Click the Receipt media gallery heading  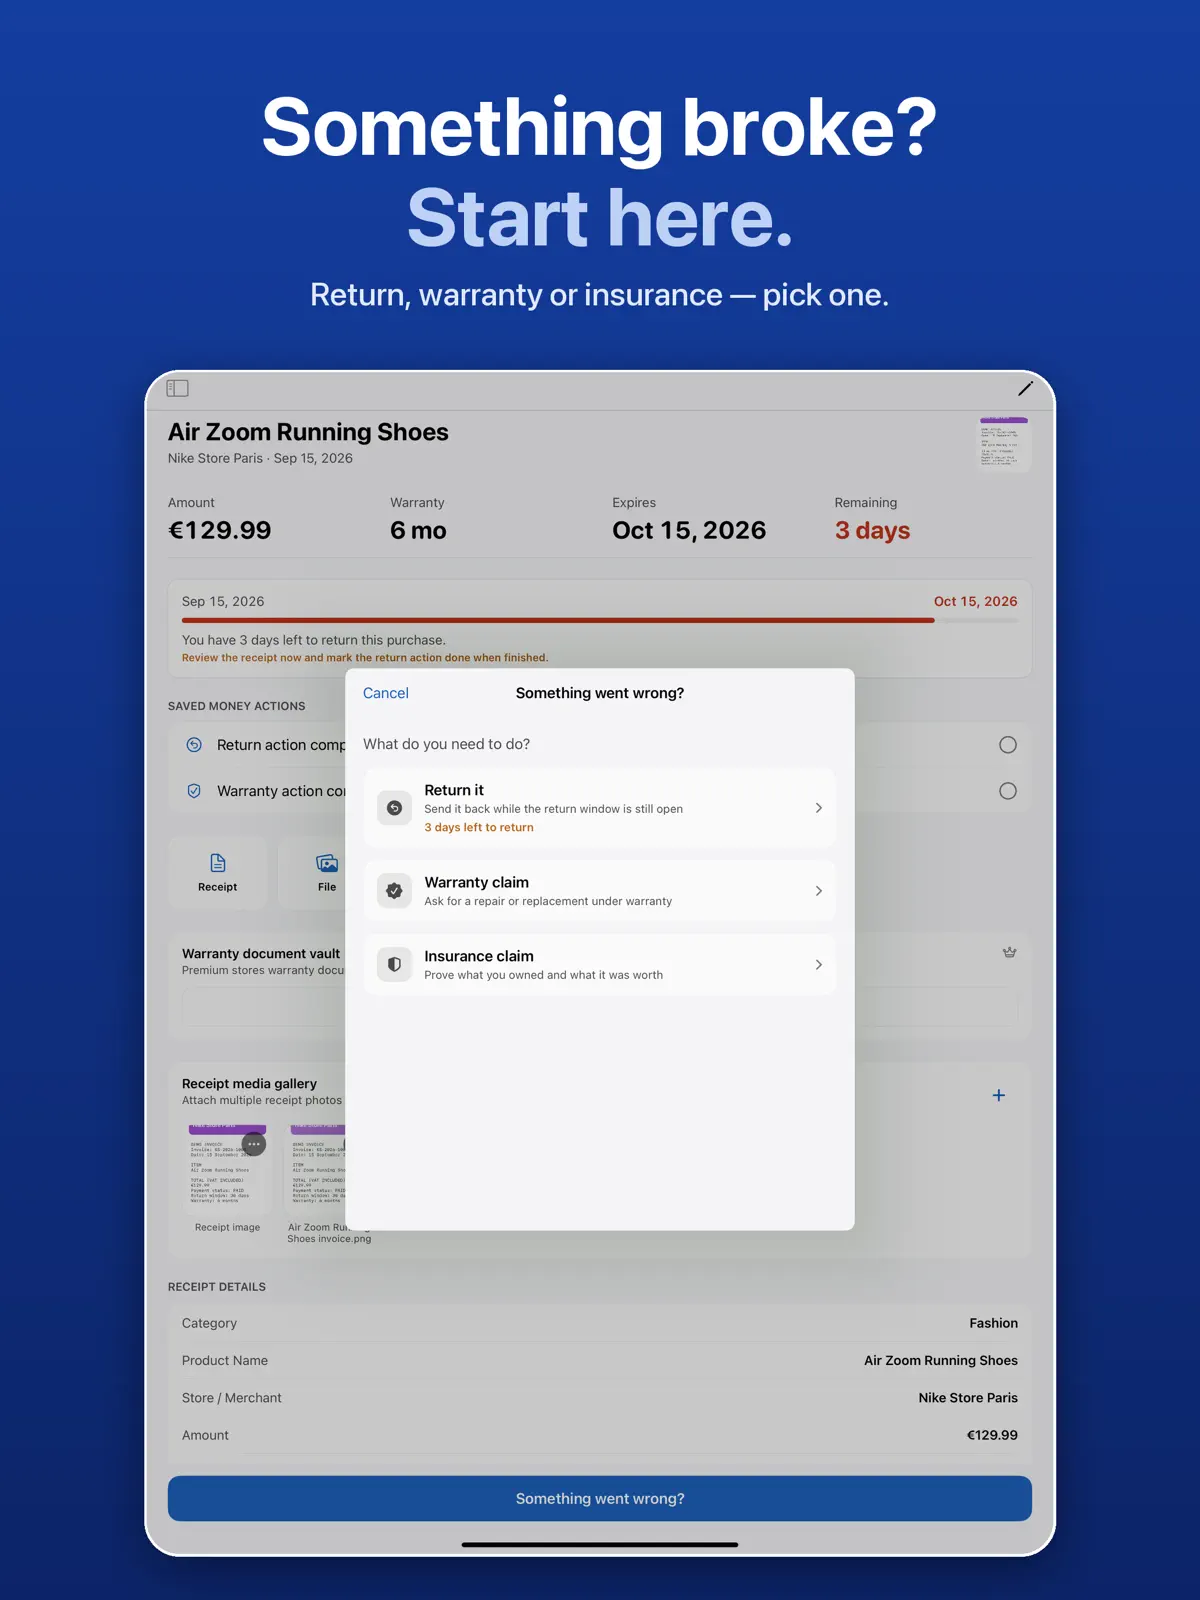tap(249, 1084)
